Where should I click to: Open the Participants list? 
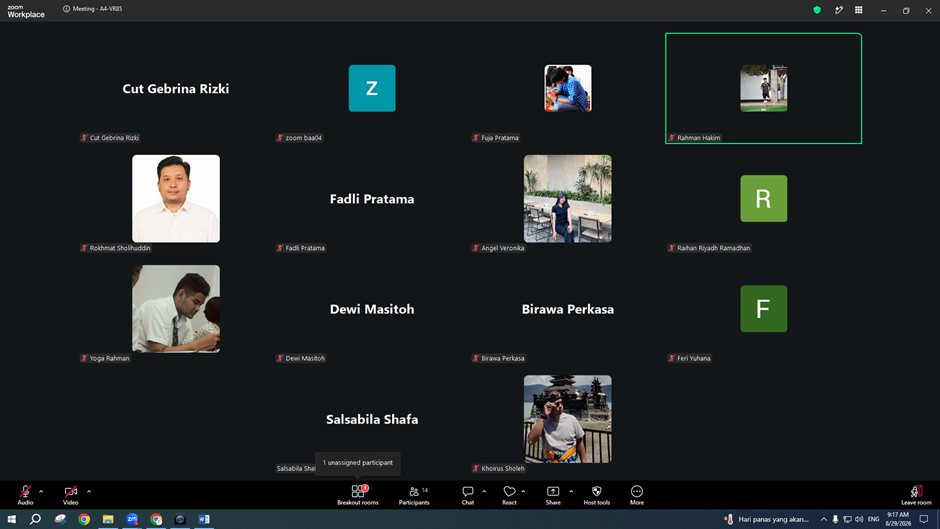[x=414, y=495]
